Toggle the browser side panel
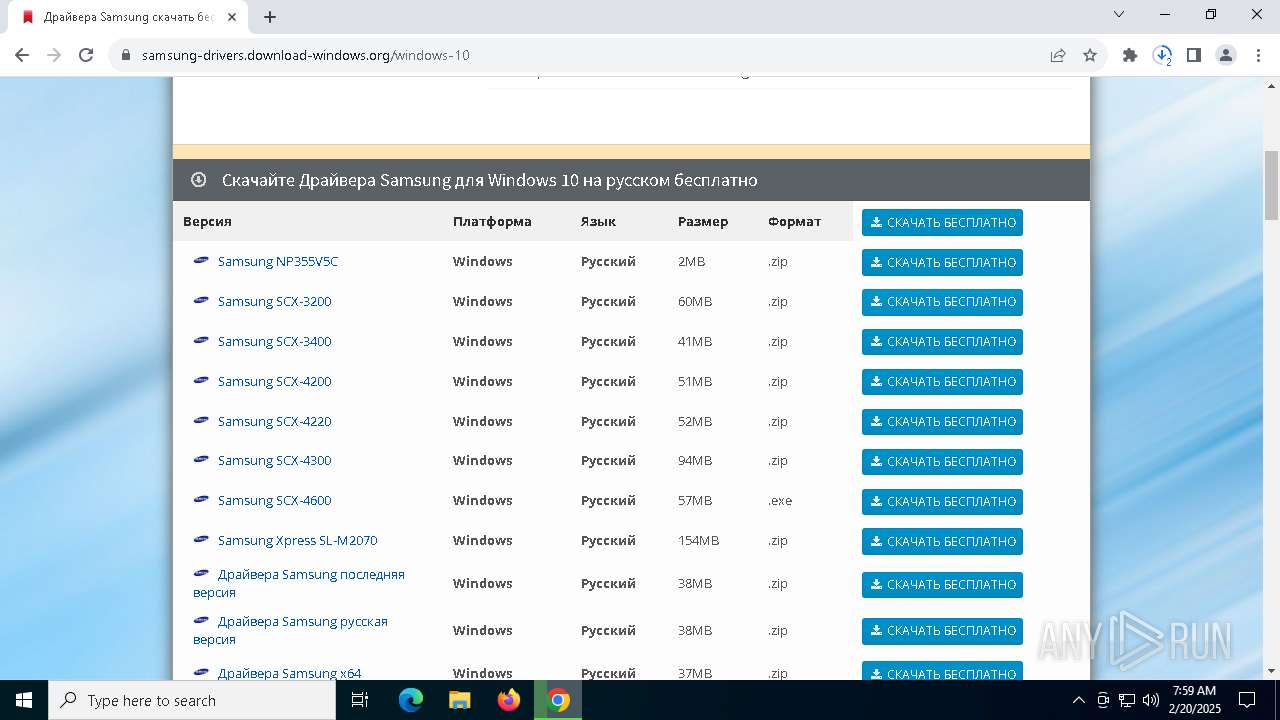The image size is (1280, 720). 1194,55
